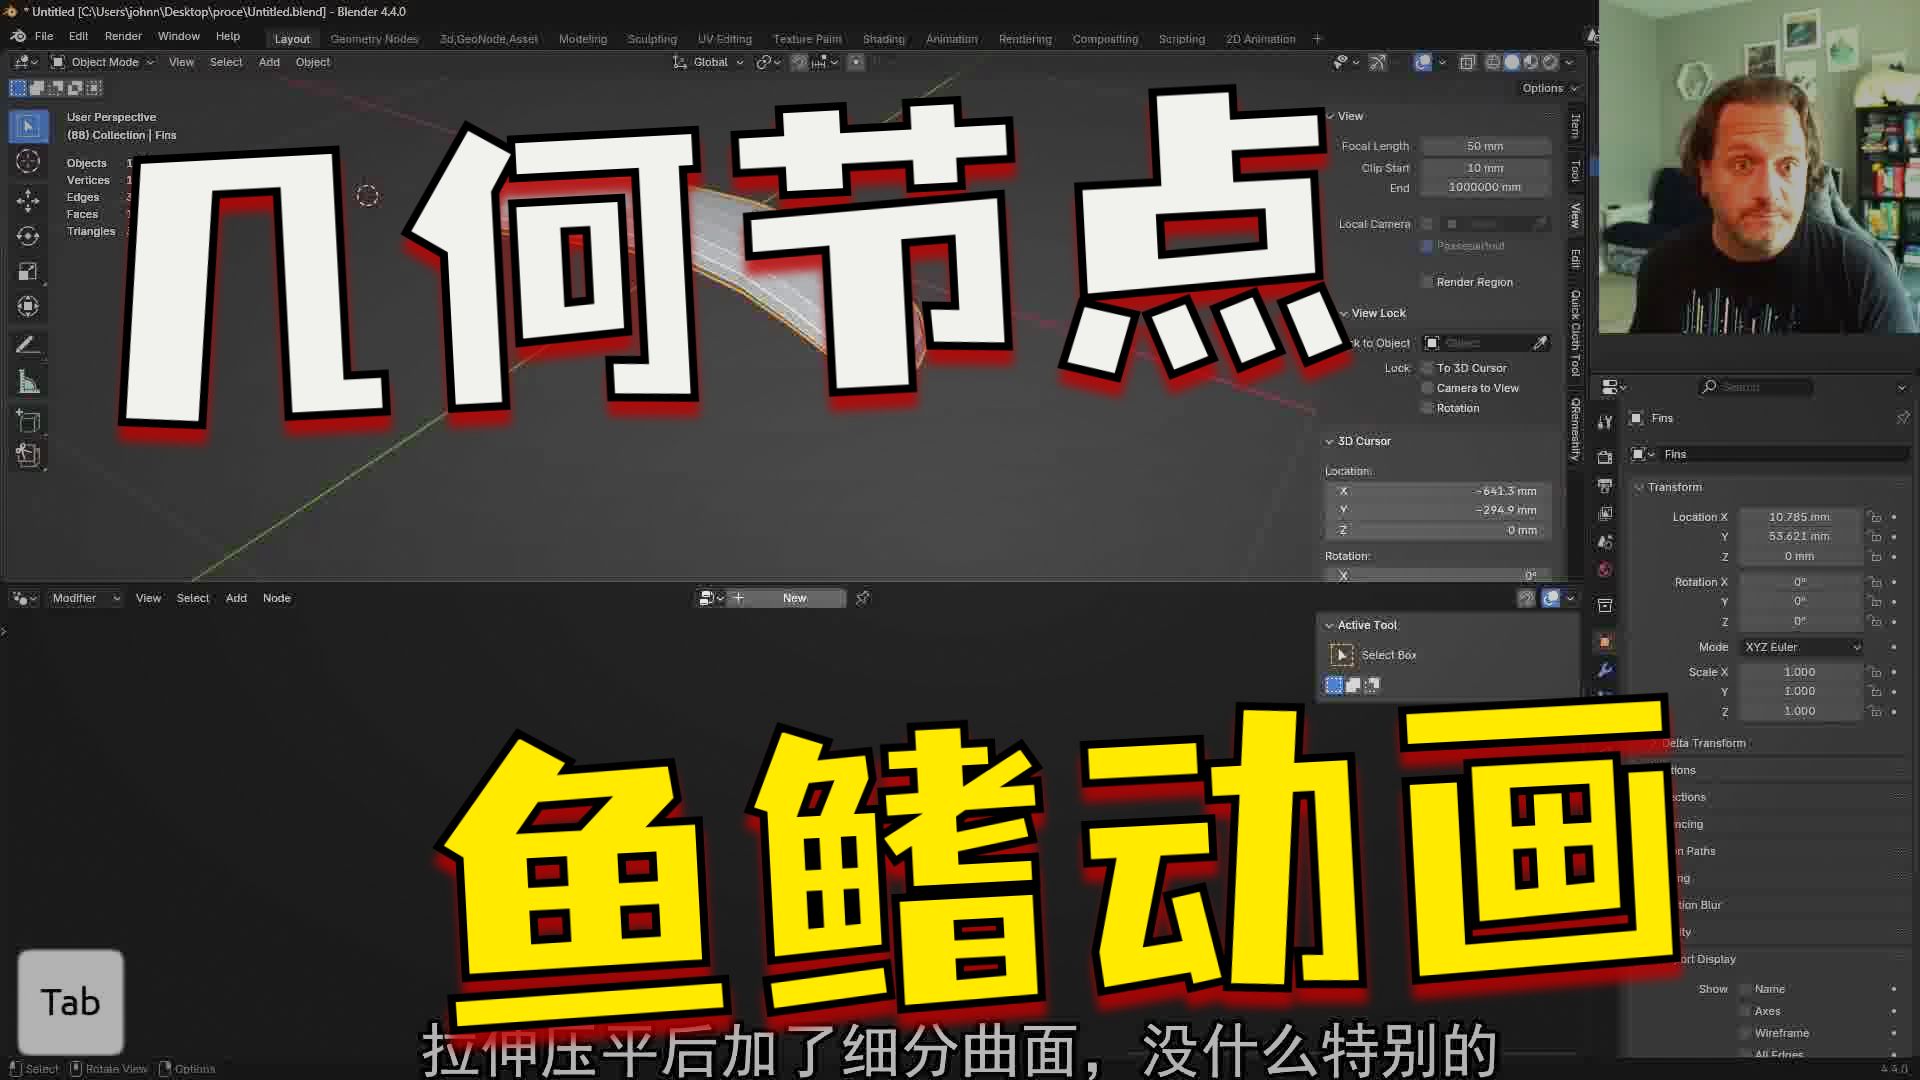Open the Render properties tab icon
Viewport: 1920px width, 1080px height.
coord(1605,457)
